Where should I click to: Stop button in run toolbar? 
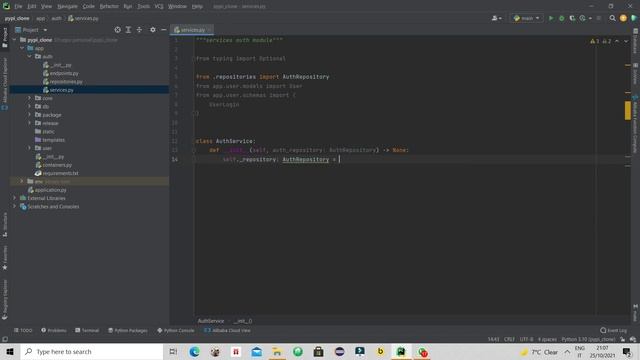point(599,18)
